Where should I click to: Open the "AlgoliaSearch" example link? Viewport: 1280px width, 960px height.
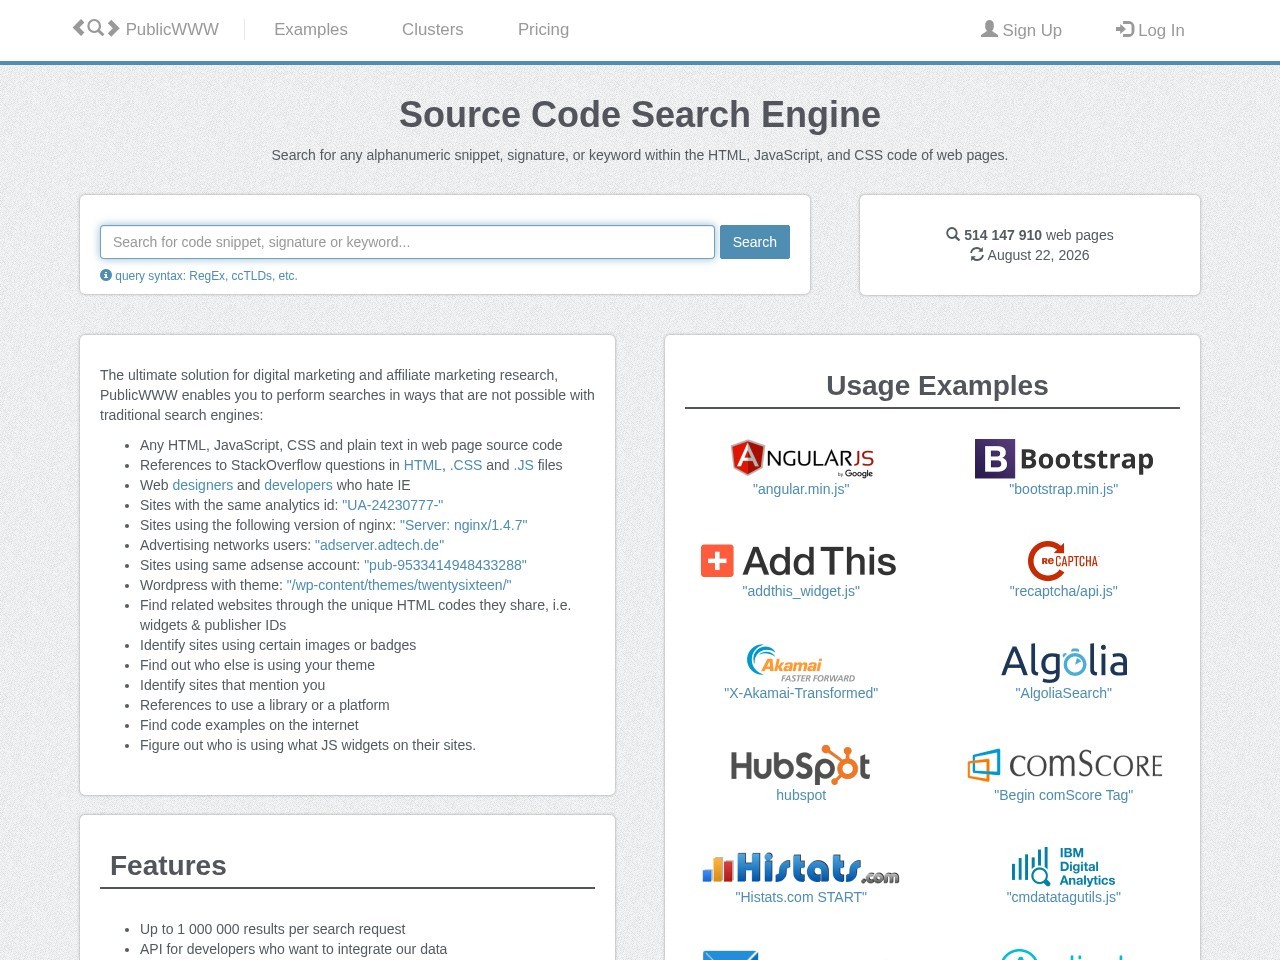point(1063,693)
